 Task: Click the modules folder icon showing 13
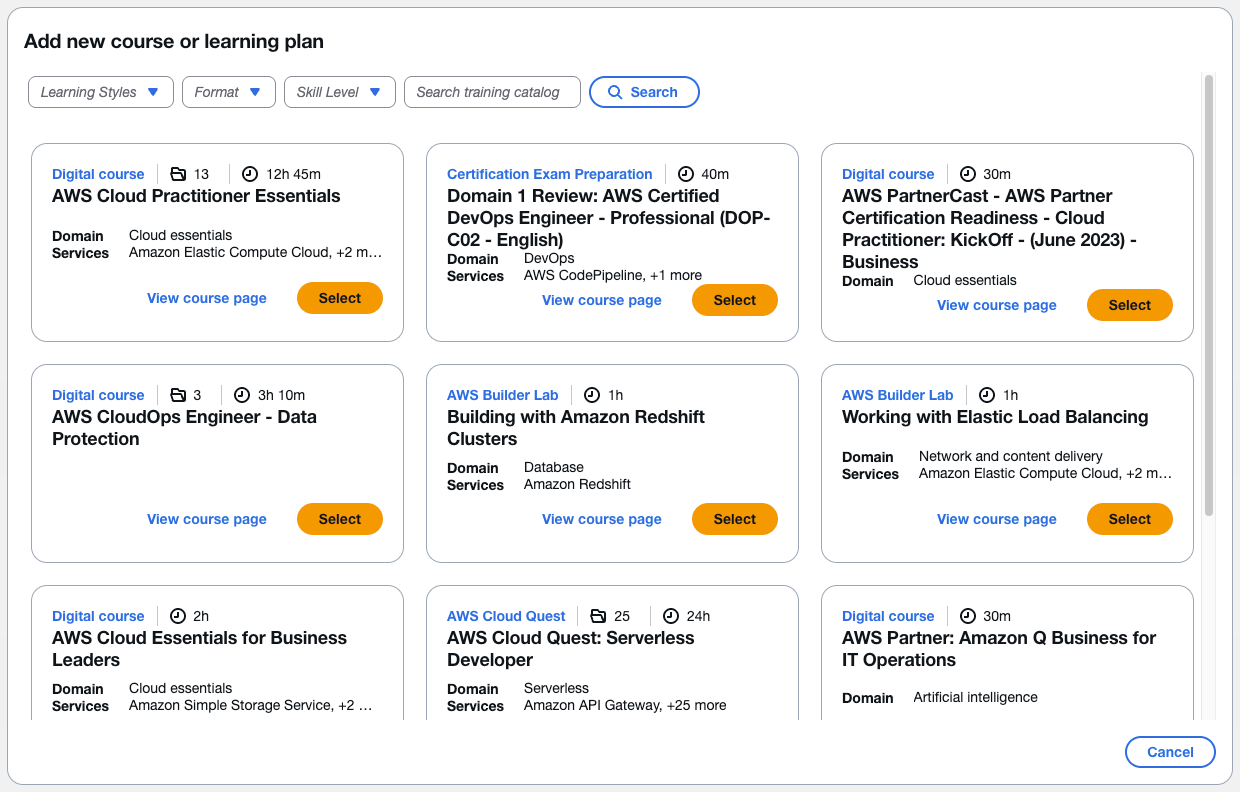pos(178,174)
